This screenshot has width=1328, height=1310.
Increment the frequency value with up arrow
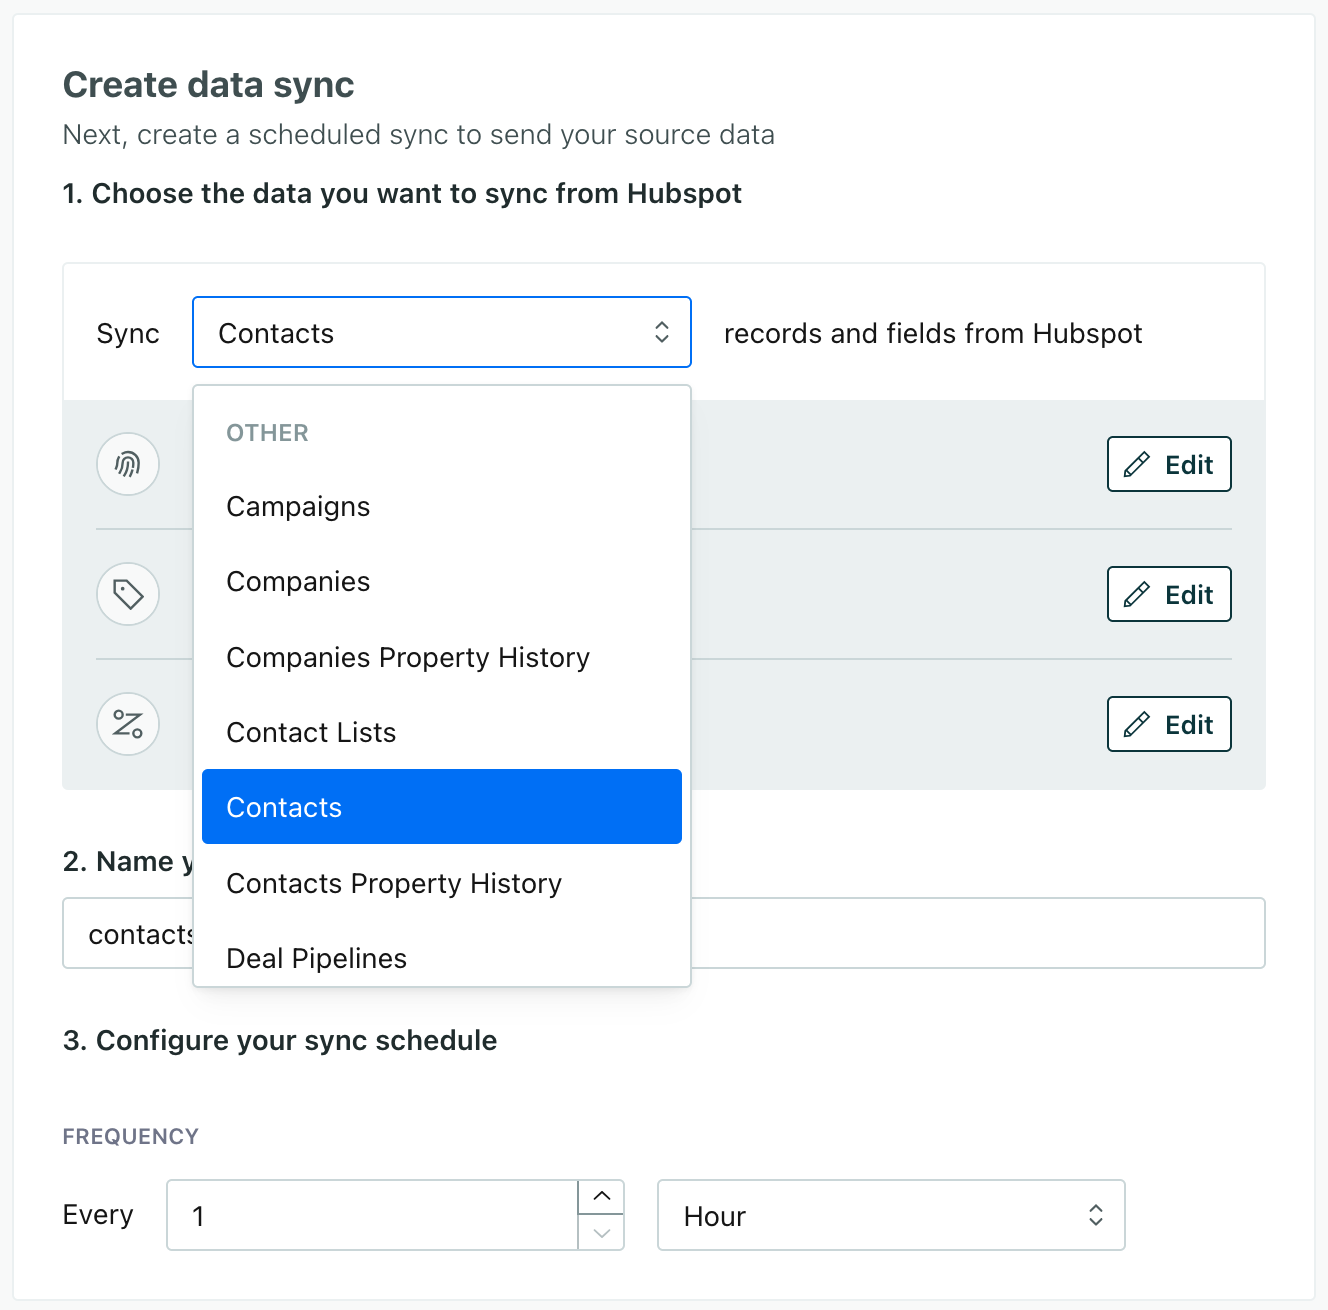tap(601, 1195)
